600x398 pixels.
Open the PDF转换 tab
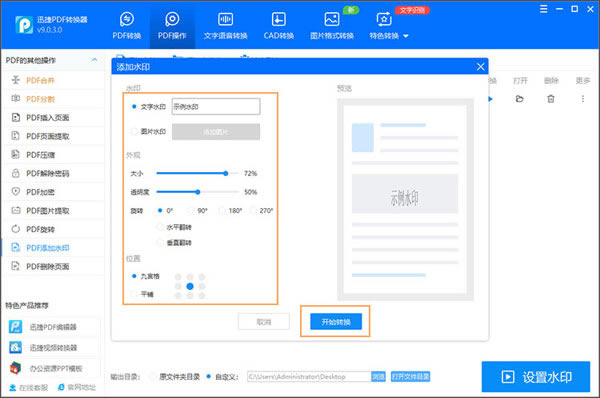tap(127, 25)
